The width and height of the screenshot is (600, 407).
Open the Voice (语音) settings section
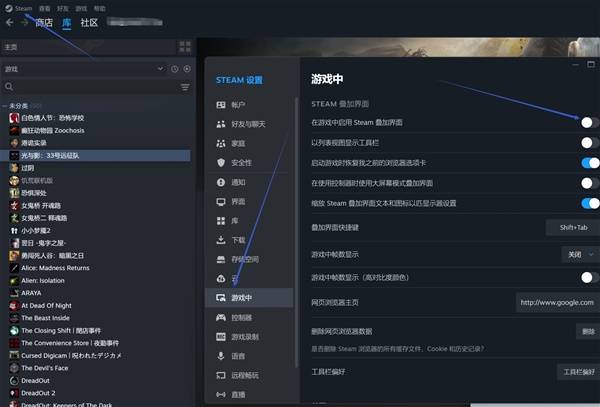[249, 356]
